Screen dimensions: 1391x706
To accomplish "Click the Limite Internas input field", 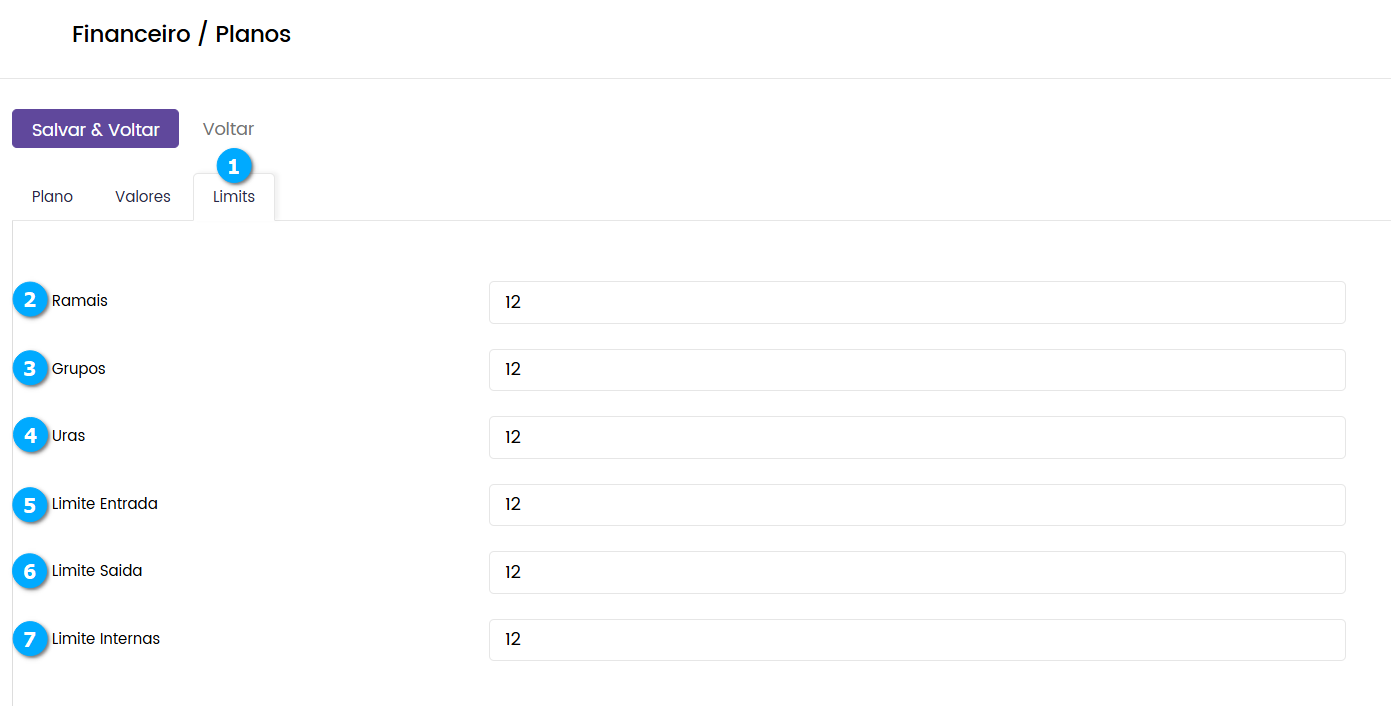I will click(916, 640).
